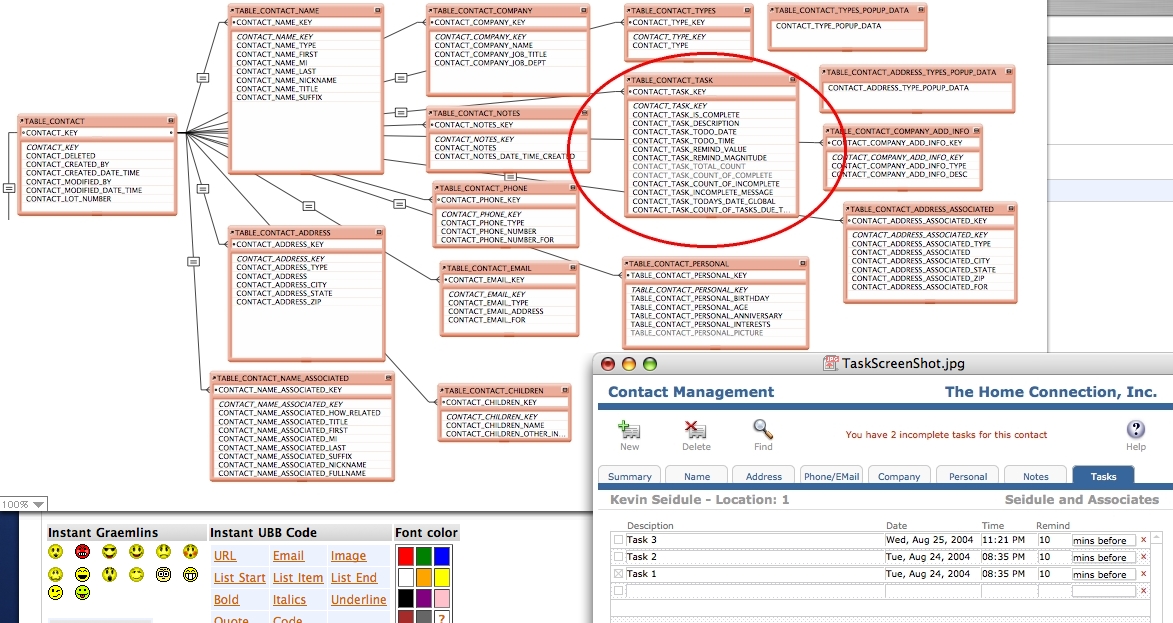Switch to the Notes tab
The width and height of the screenshot is (1173, 623).
[1035, 476]
